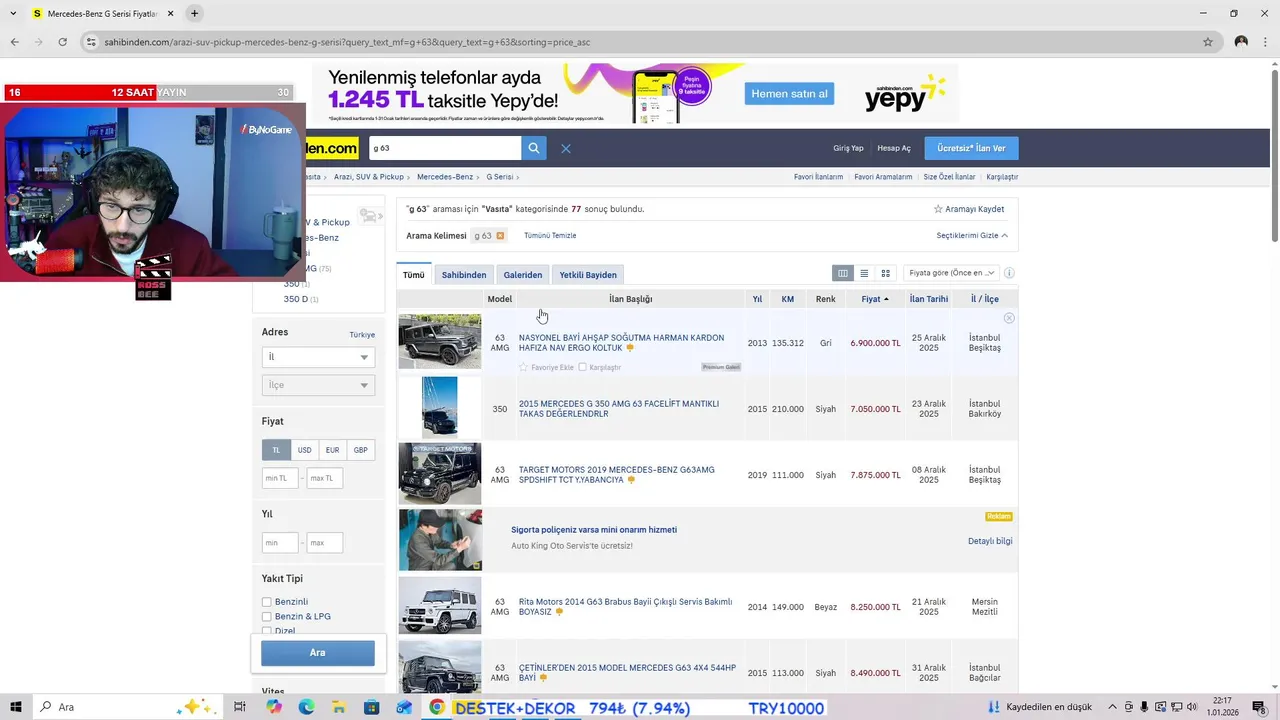Select the Galeriden tab
The height and width of the screenshot is (720, 1280).
tap(523, 275)
